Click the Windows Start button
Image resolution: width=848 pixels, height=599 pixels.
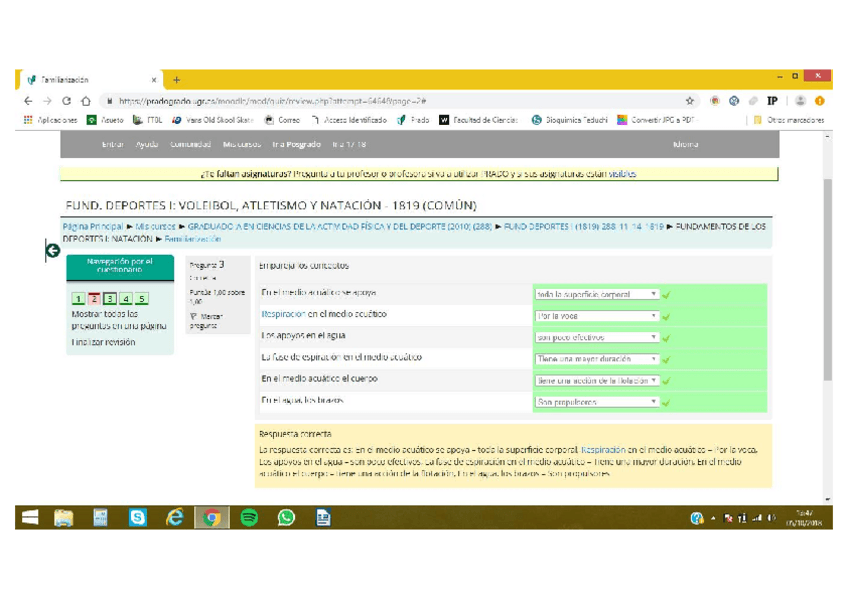31,517
